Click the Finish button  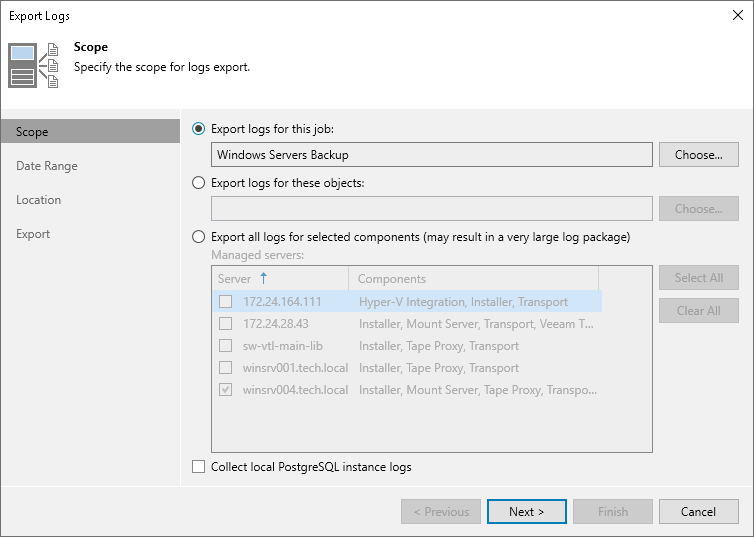[613, 512]
